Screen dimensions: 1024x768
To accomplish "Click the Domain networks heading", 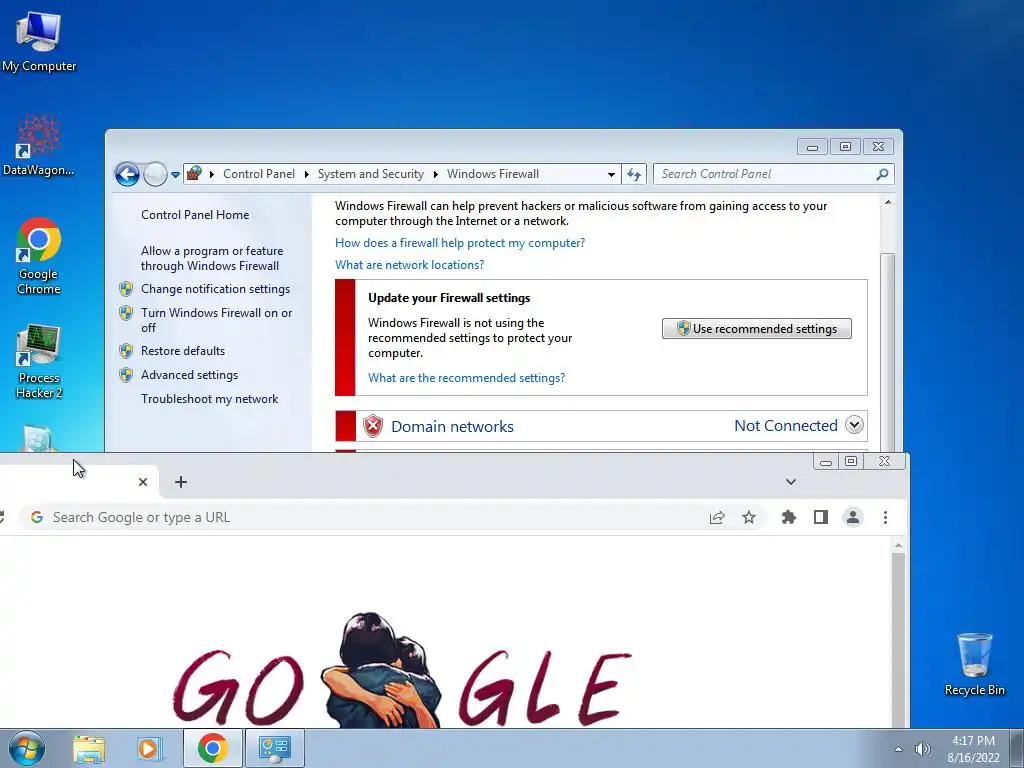I will (452, 426).
